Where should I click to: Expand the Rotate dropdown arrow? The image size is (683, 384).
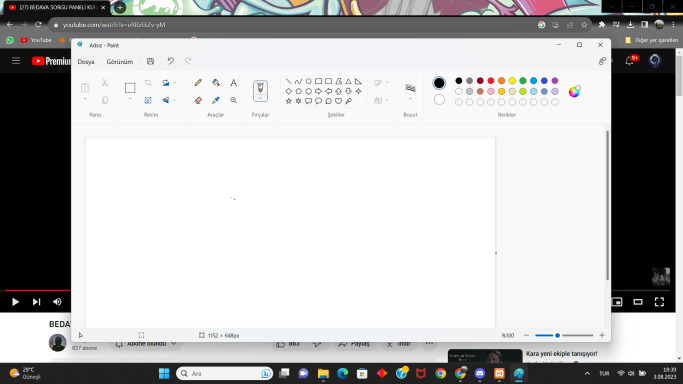(x=175, y=83)
